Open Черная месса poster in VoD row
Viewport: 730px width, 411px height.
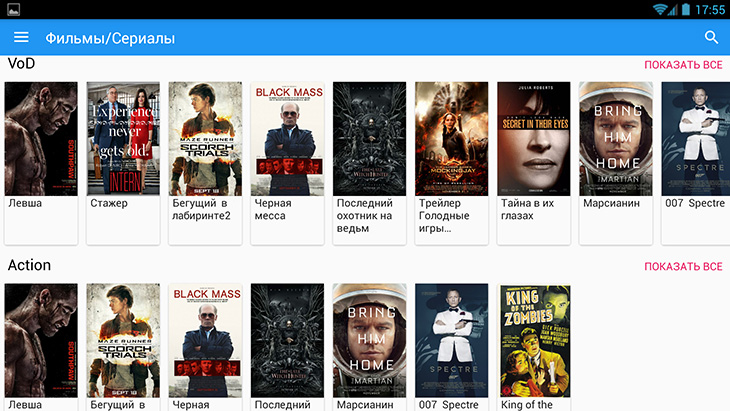[287, 139]
